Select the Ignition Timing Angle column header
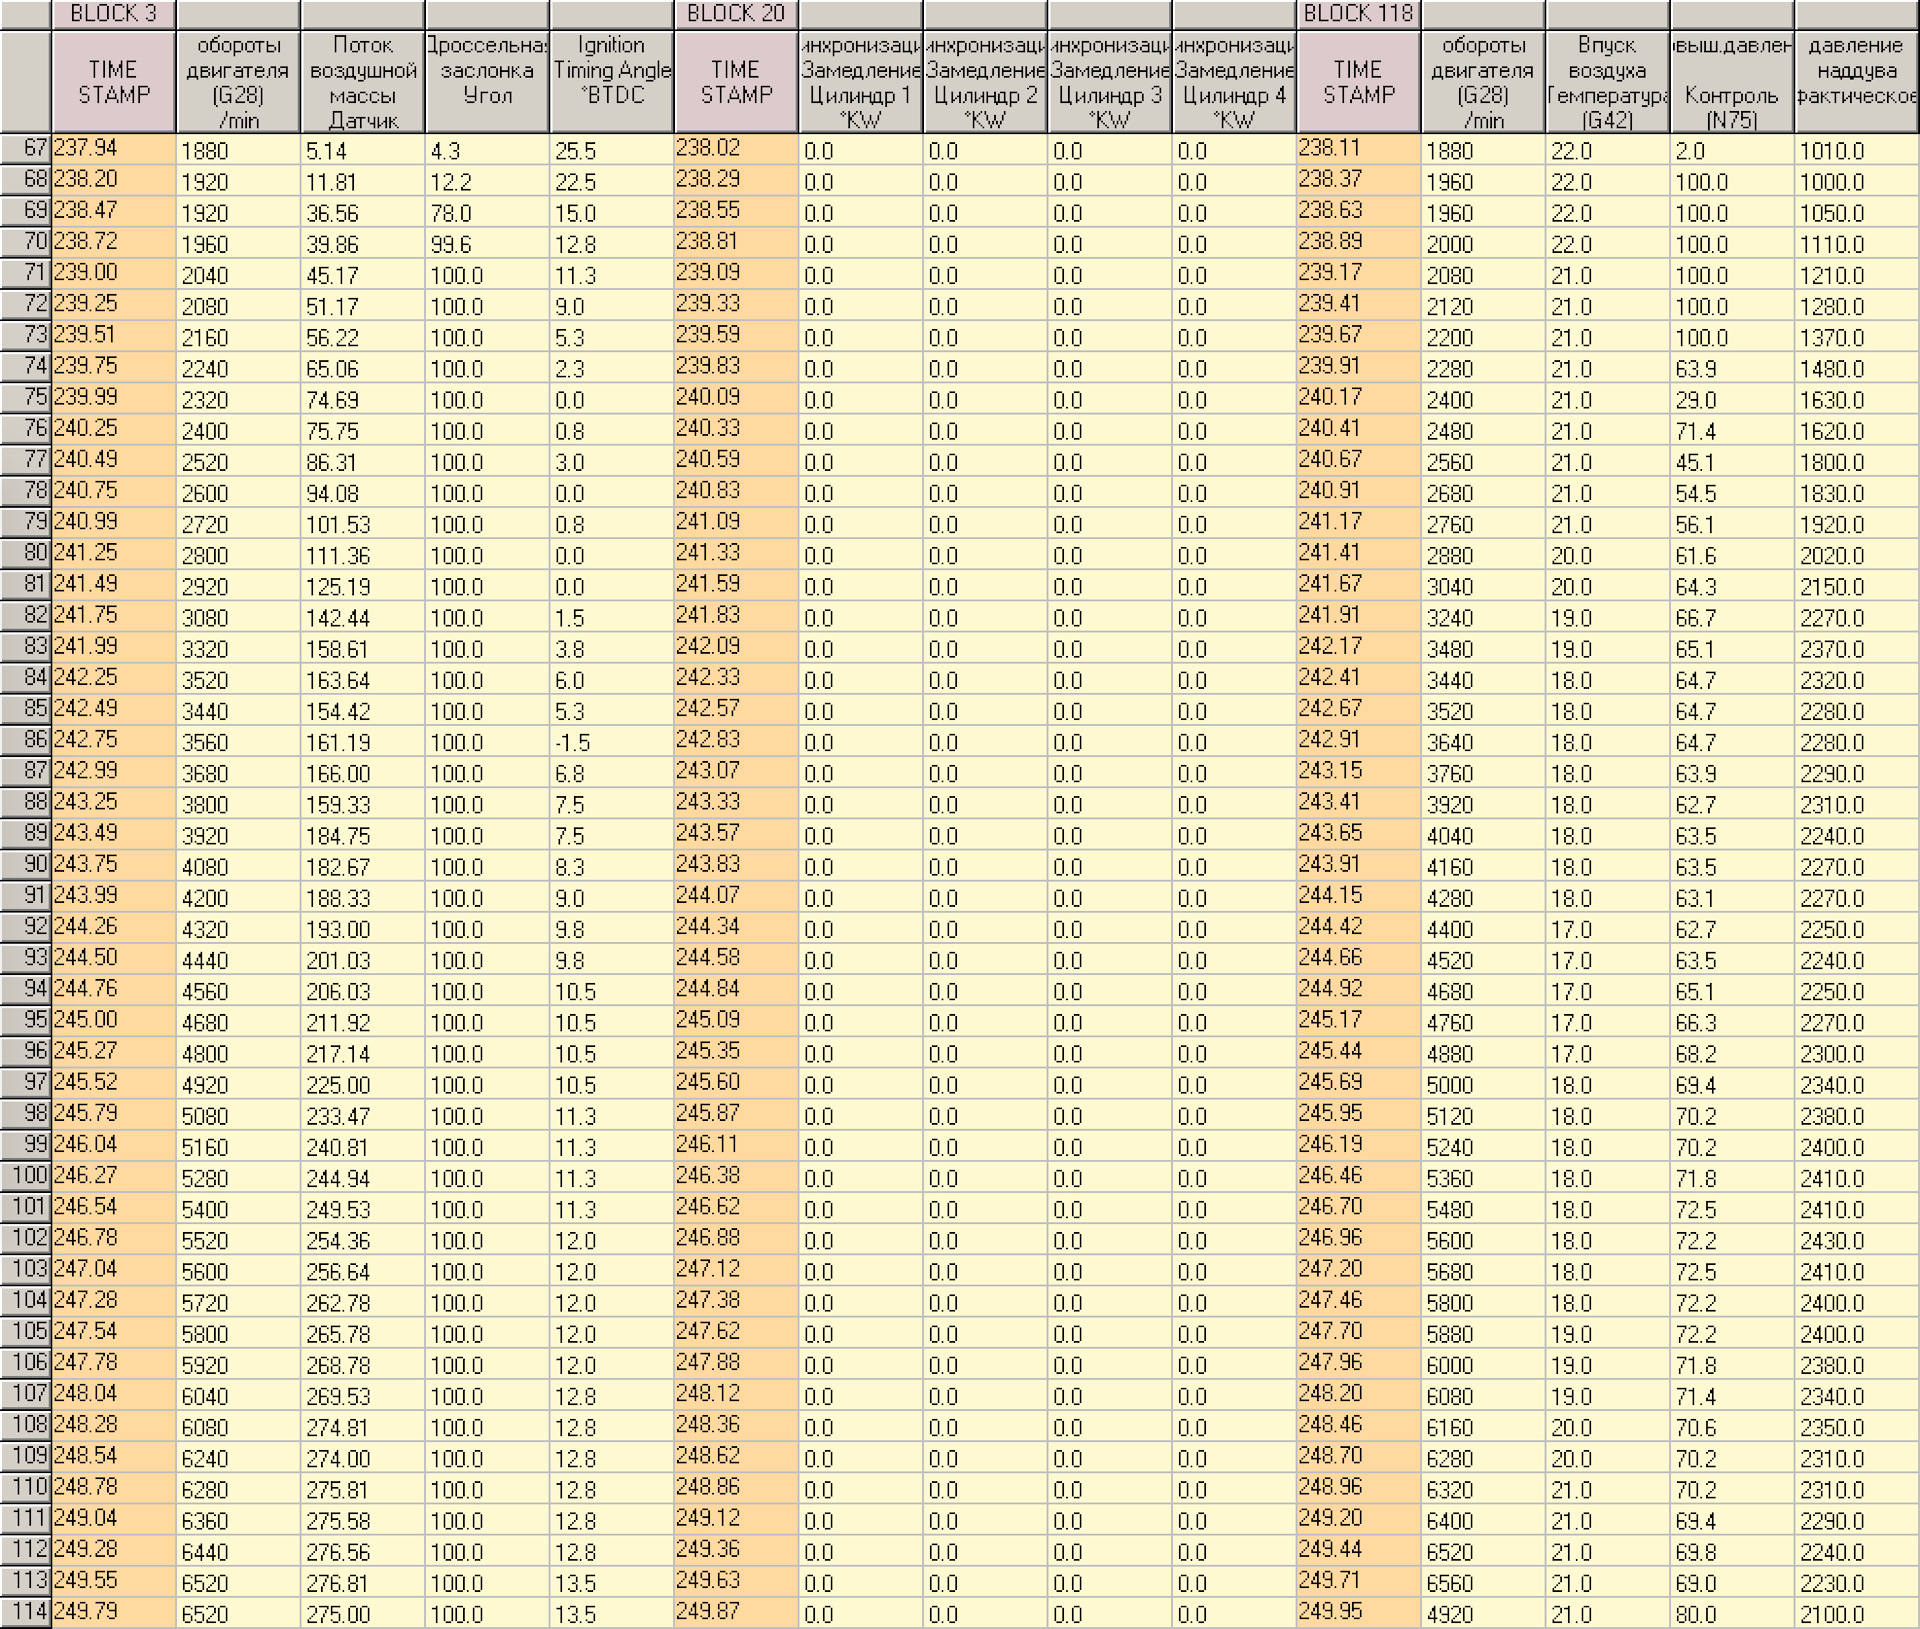This screenshot has width=1920, height=1629. point(611,82)
